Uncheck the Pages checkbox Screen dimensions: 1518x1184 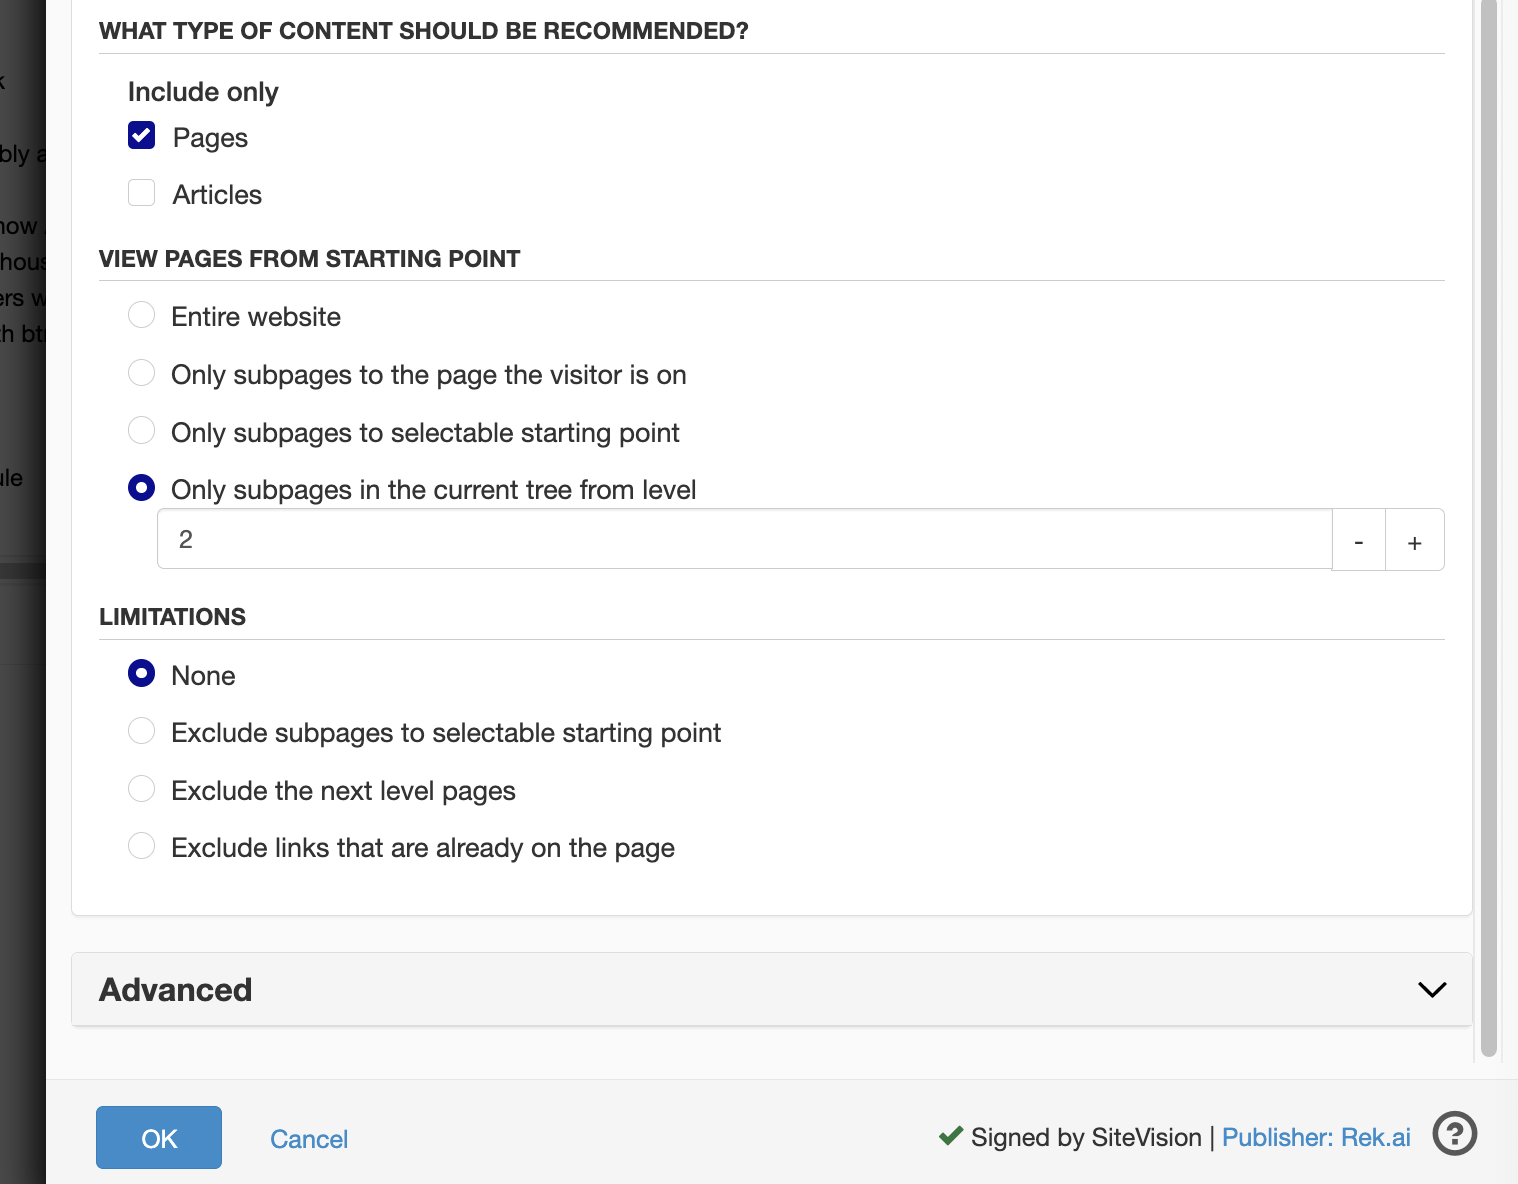coord(142,136)
